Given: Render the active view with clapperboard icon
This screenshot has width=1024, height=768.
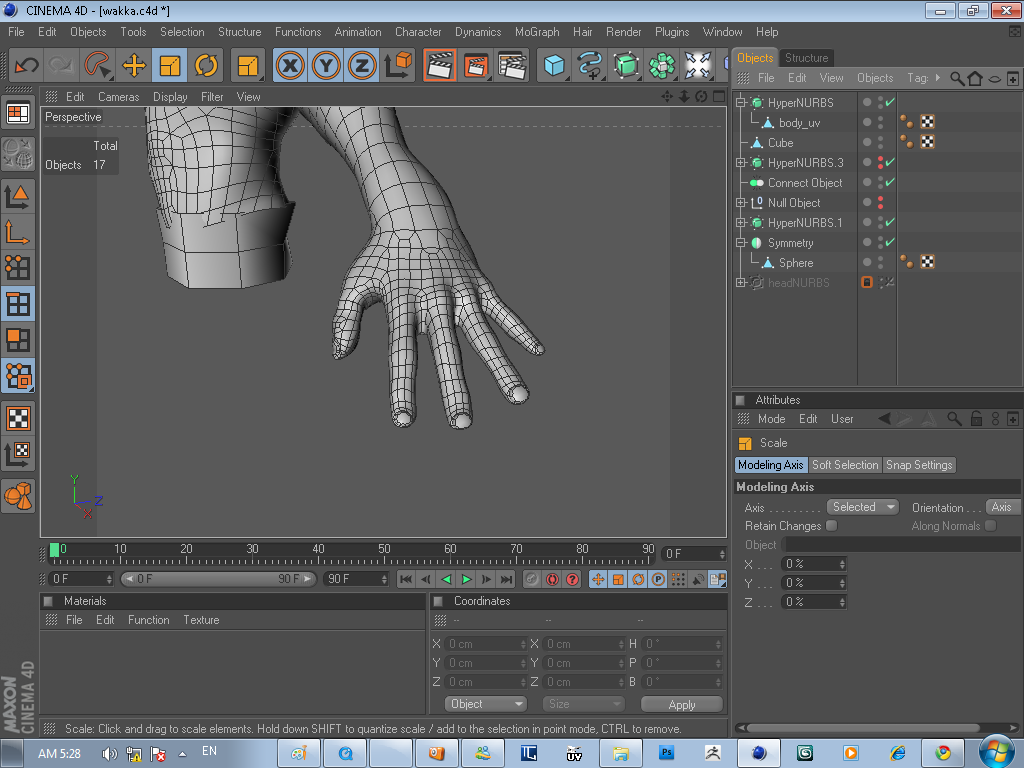Looking at the screenshot, I should (440, 65).
